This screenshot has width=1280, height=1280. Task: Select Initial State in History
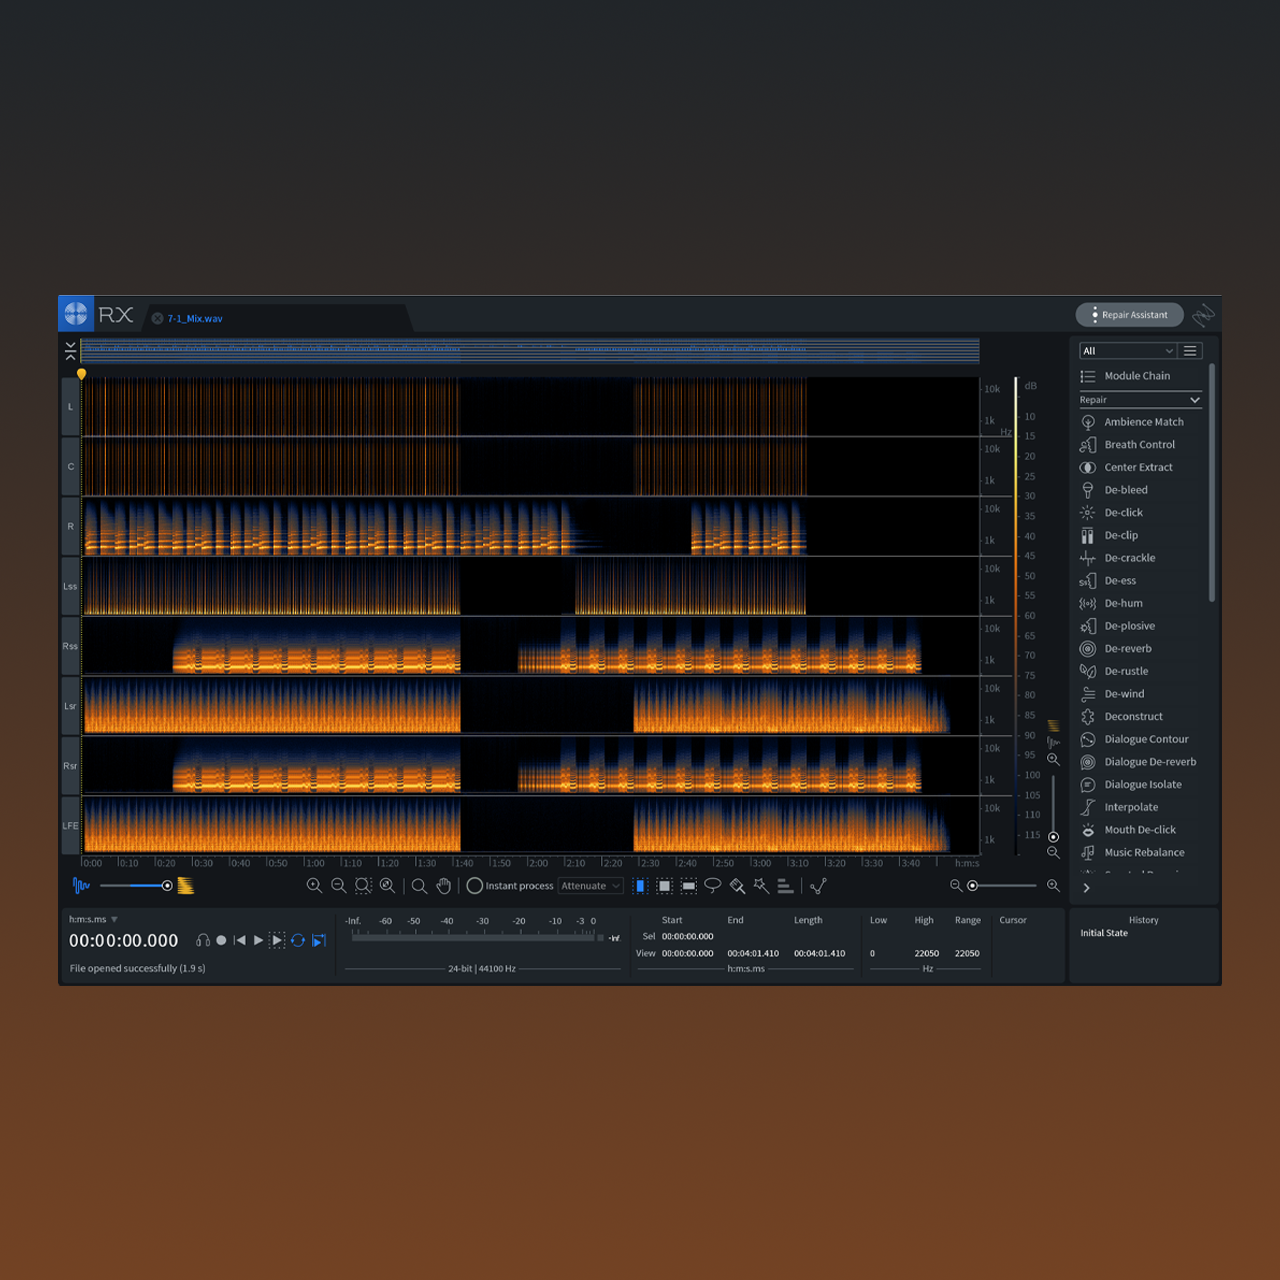[1104, 933]
